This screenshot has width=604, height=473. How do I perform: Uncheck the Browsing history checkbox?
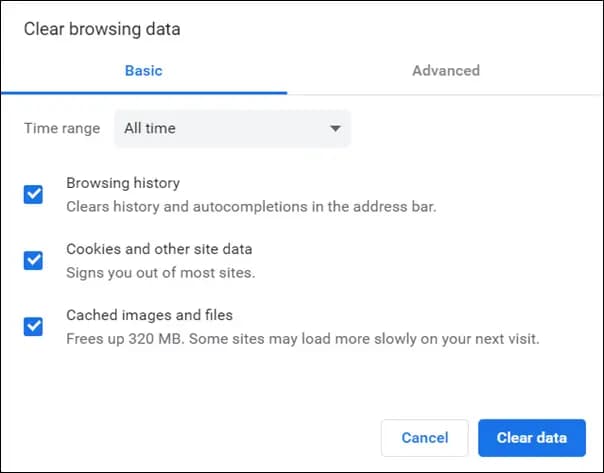[34, 194]
